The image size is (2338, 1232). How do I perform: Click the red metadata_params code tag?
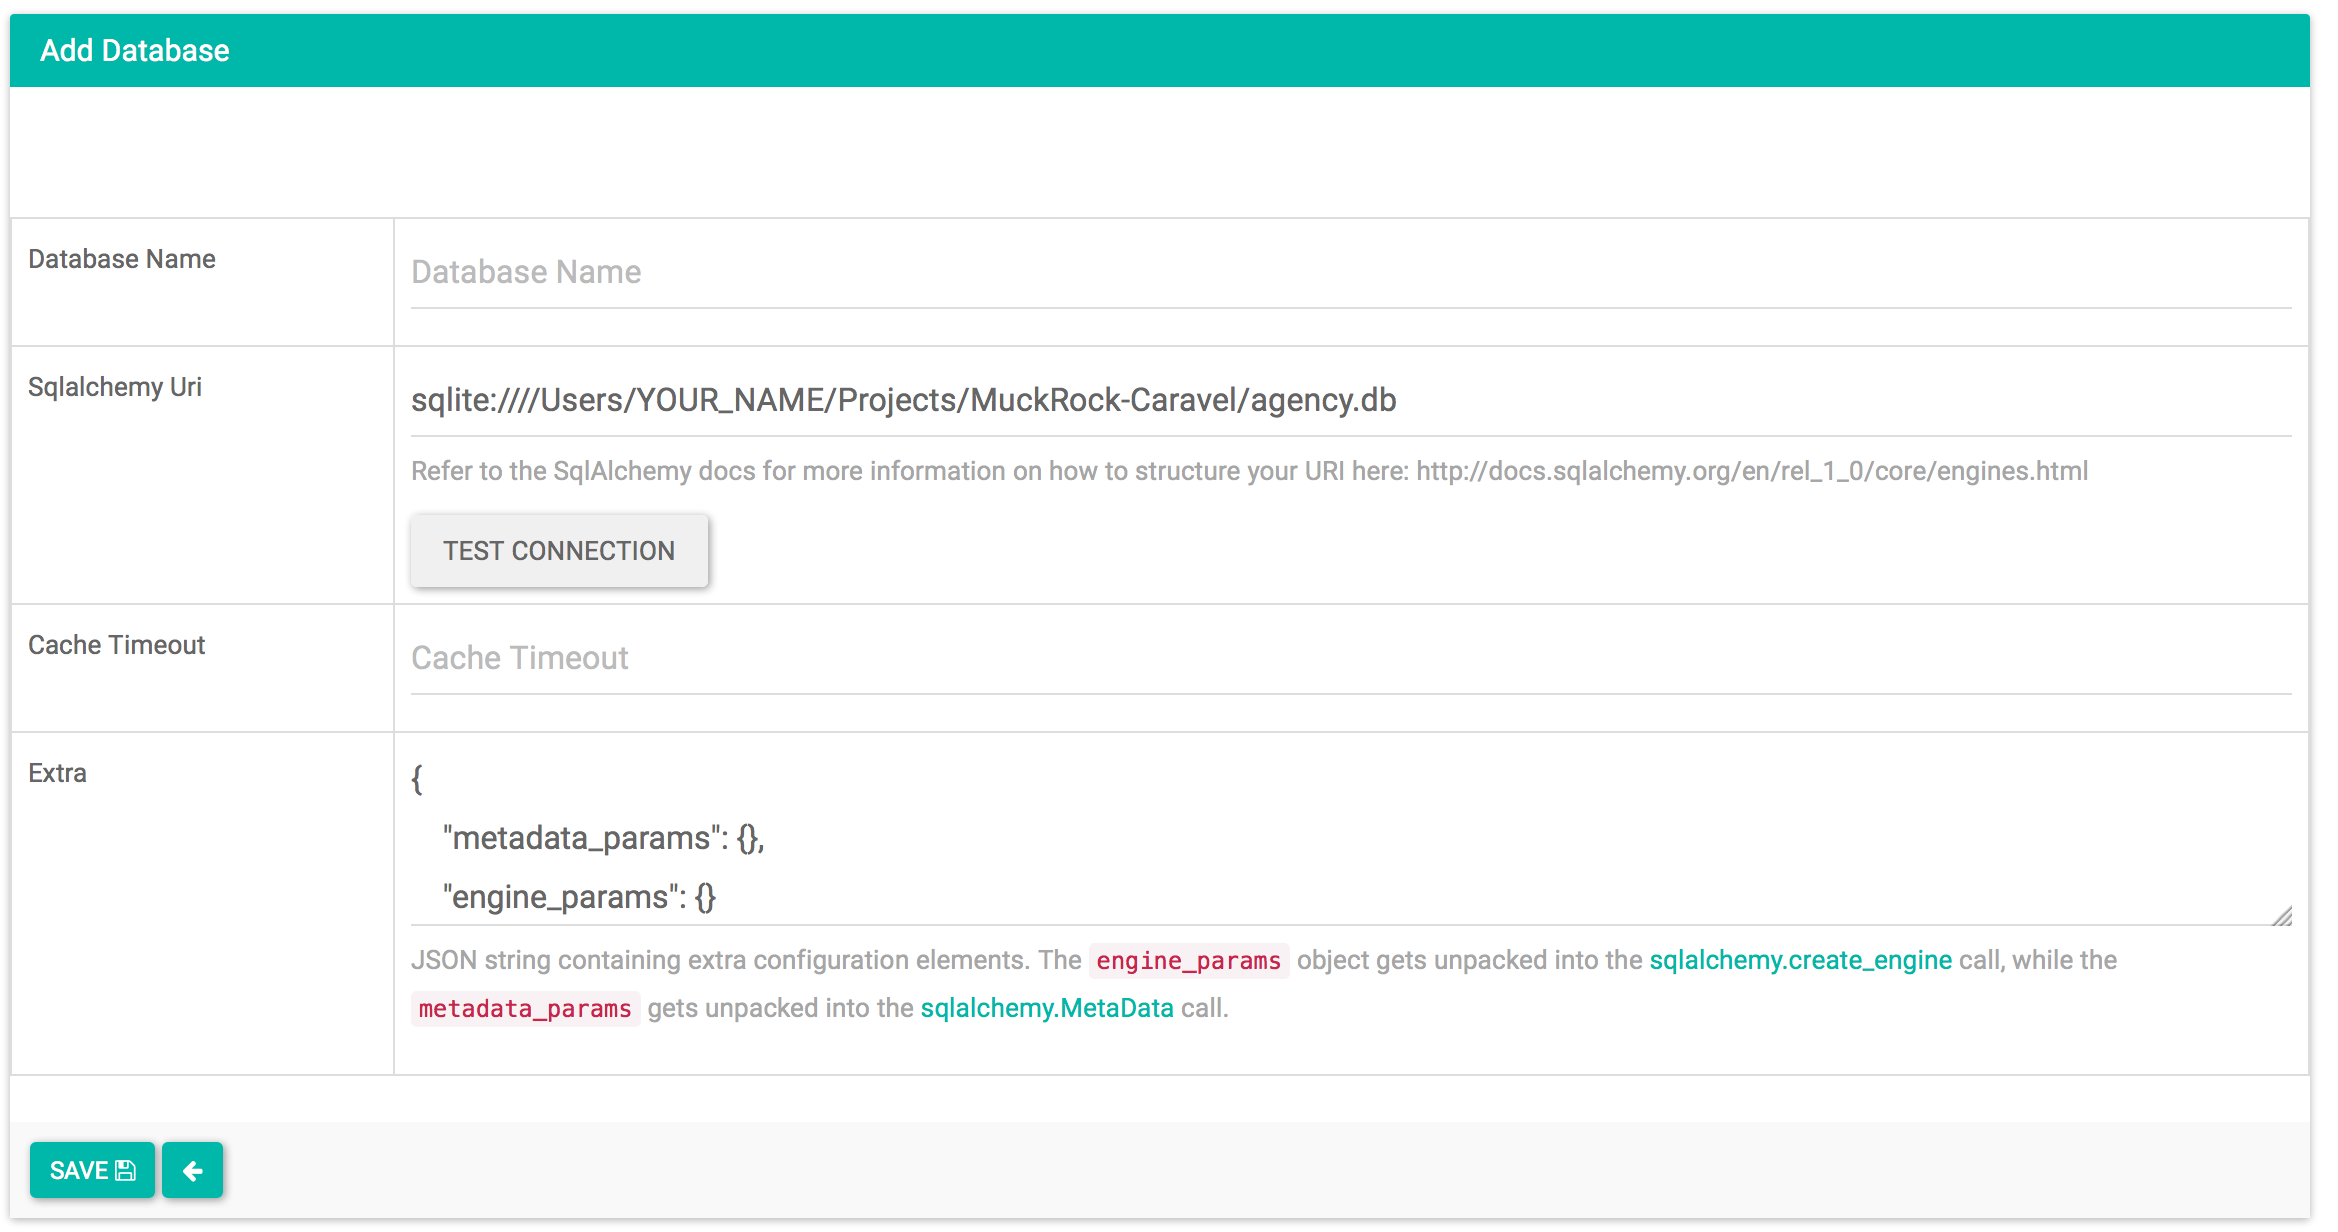pyautogui.click(x=525, y=1009)
